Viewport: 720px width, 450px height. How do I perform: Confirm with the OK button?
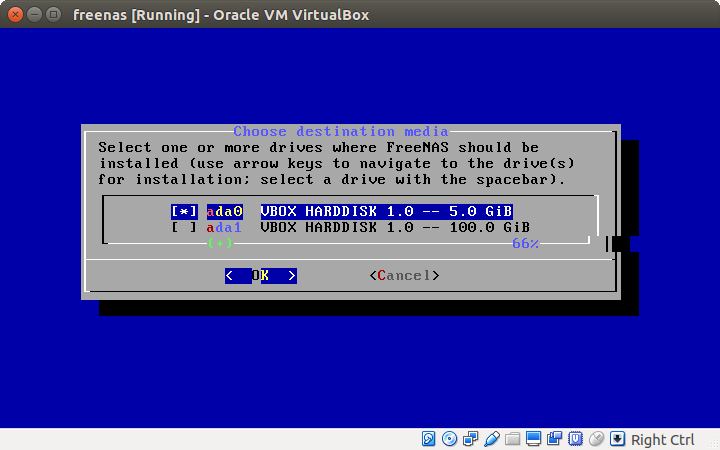tap(261, 276)
